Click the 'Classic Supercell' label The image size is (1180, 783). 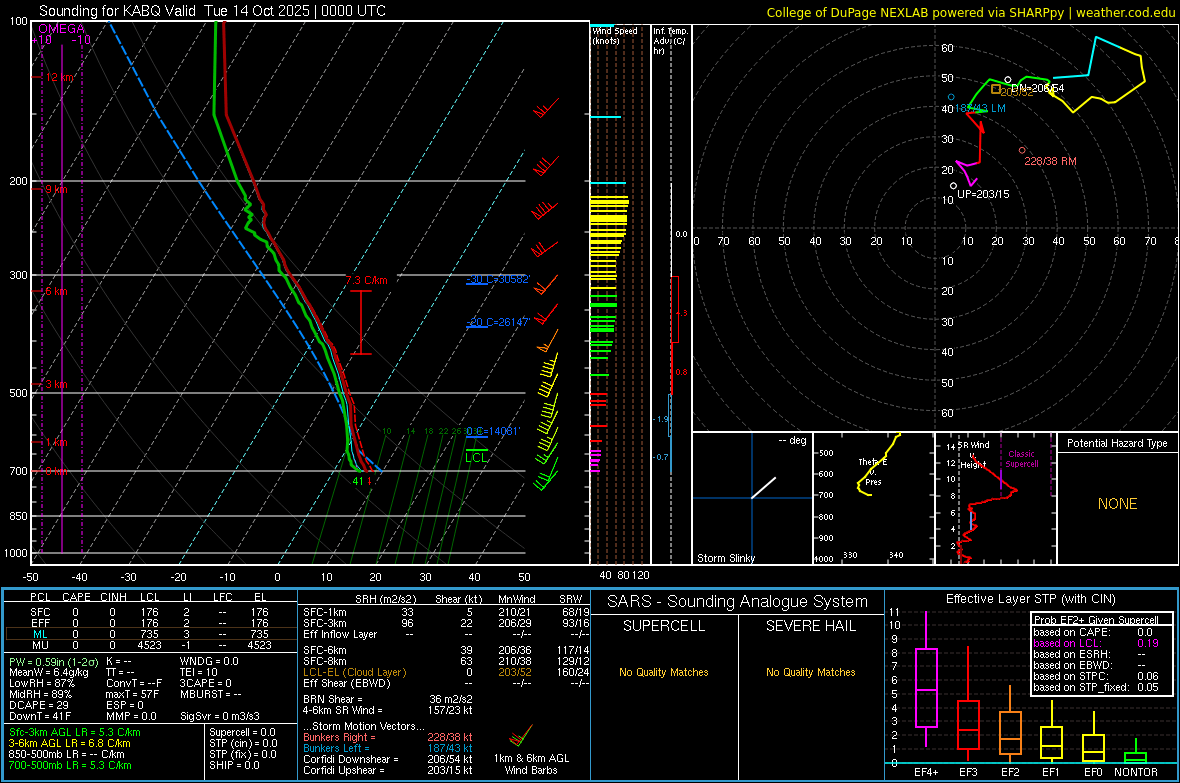(1021, 459)
